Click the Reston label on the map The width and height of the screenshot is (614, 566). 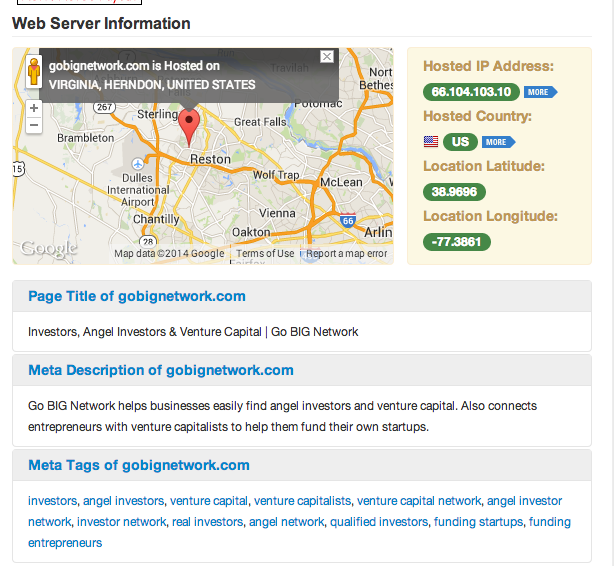point(210,159)
